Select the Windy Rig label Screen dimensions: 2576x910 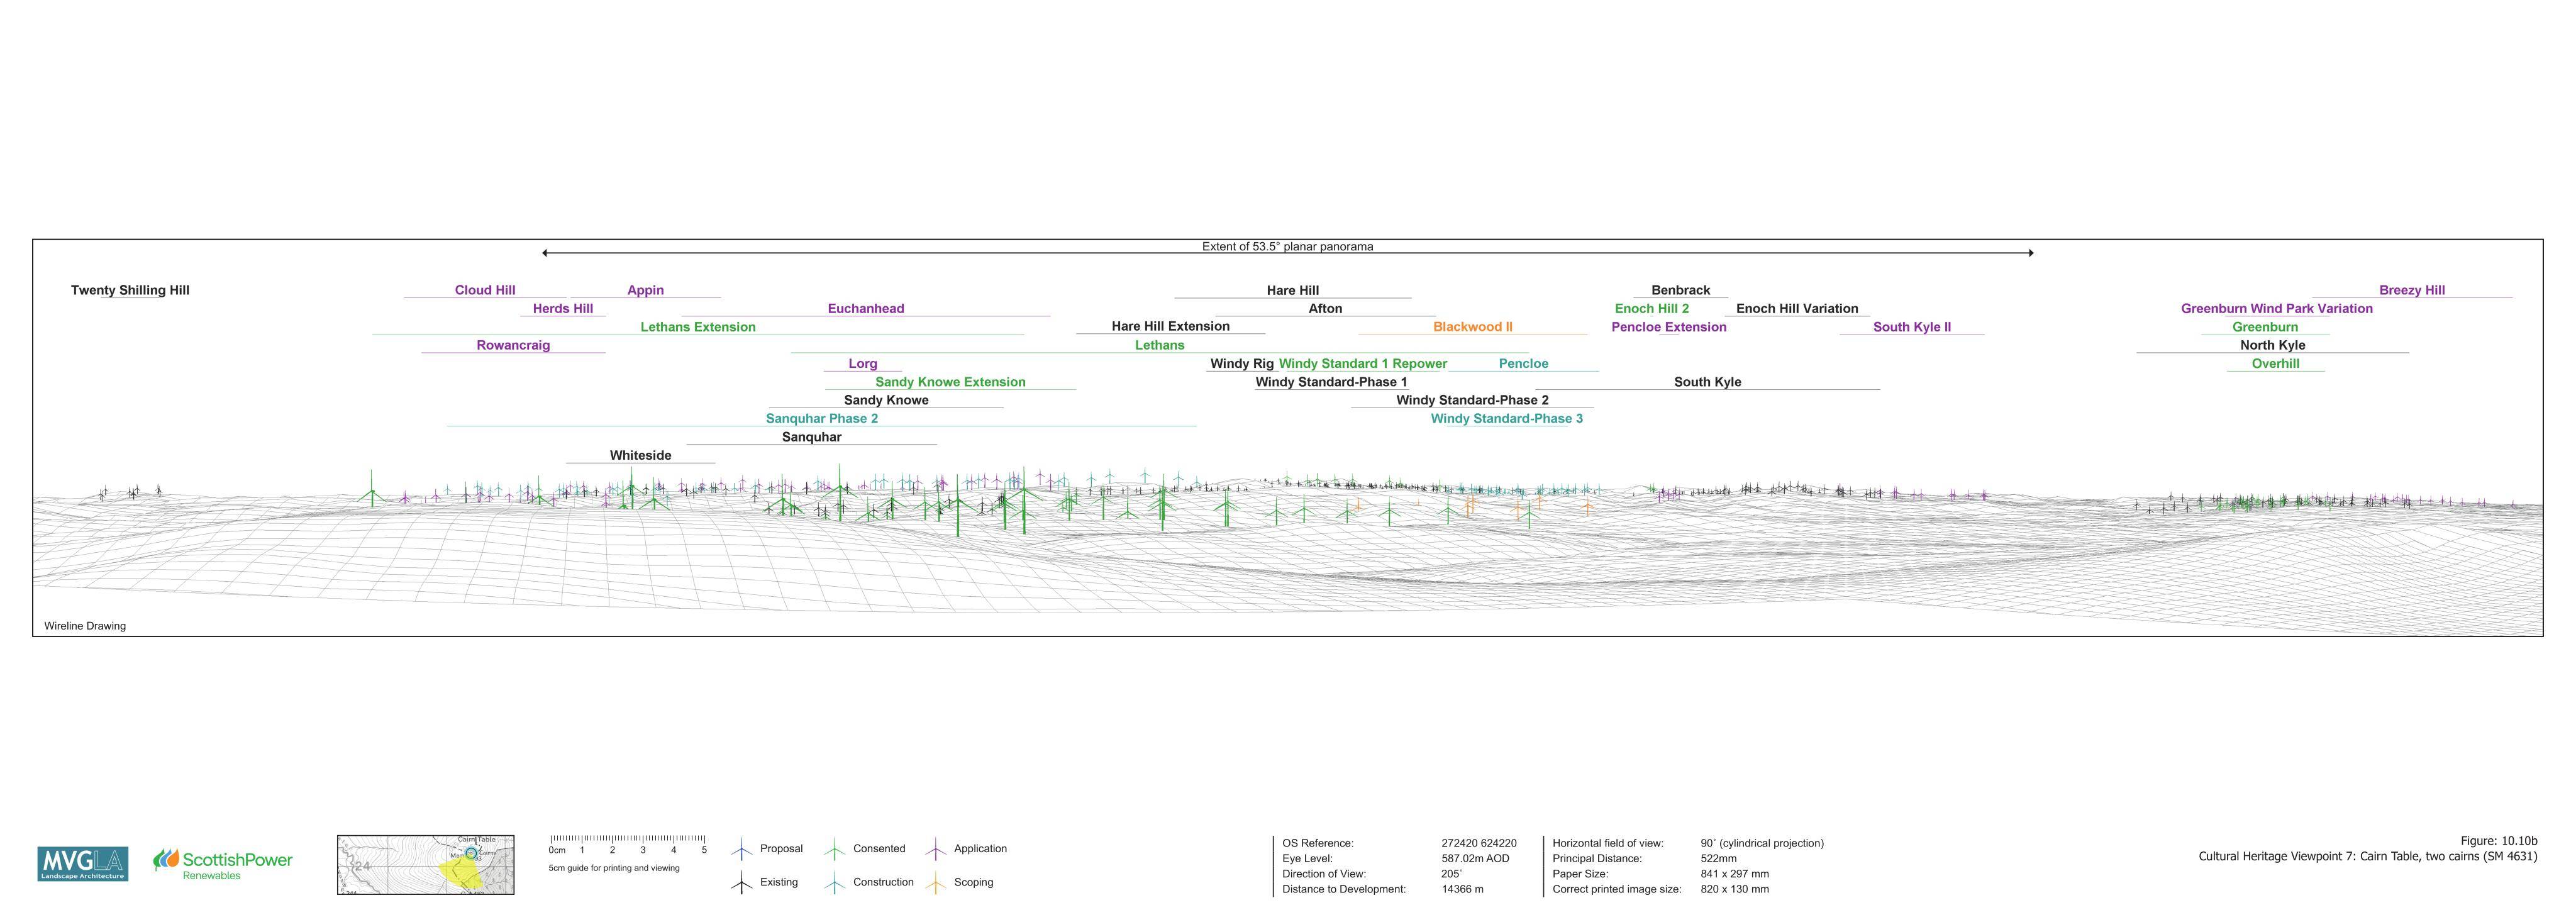(1242, 364)
